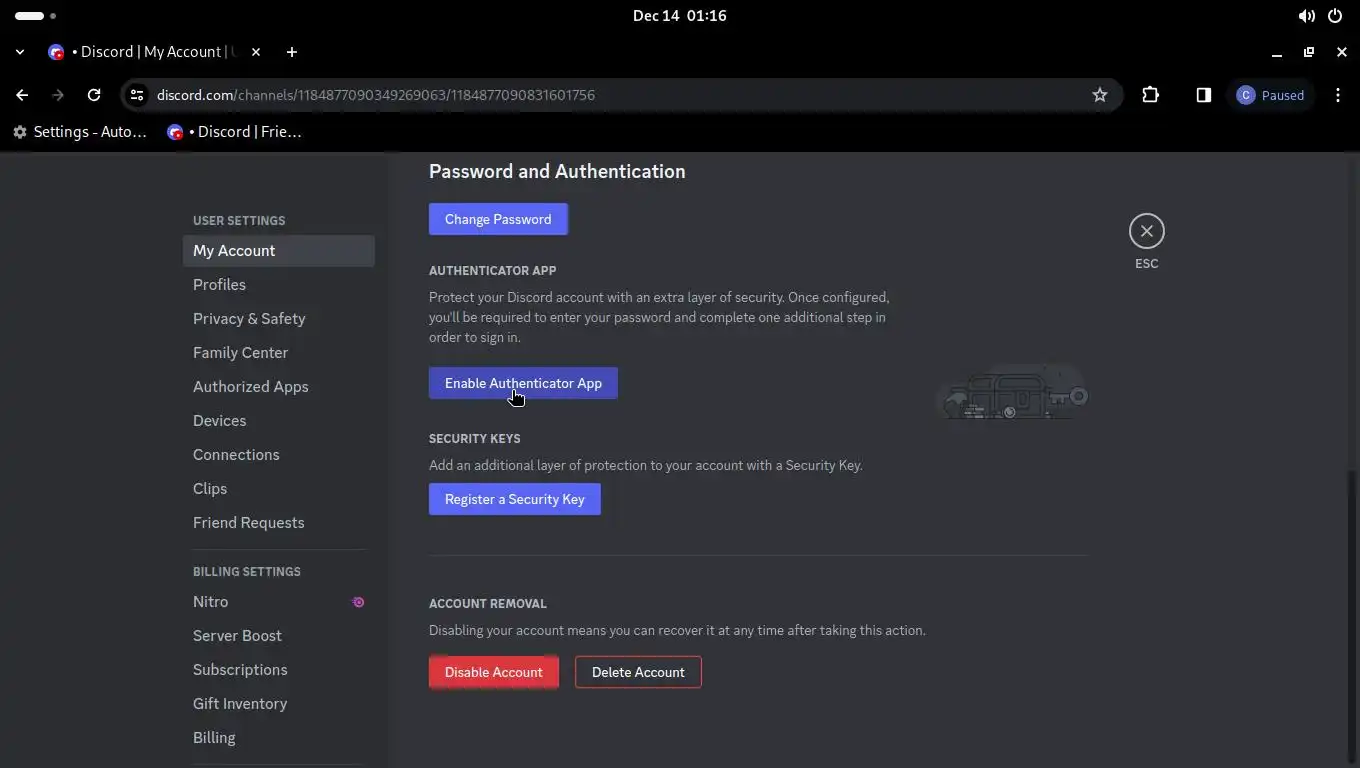1360x768 pixels.
Task: Go to Authorized Apps settings
Action: tap(250, 387)
